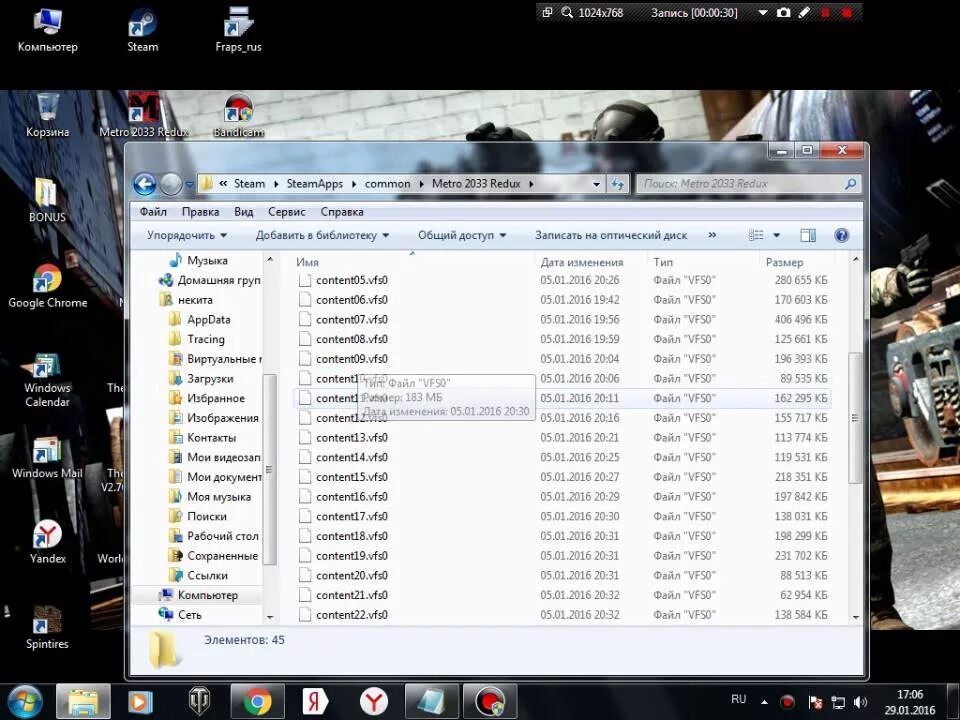The image size is (960, 720).
Task: Launch the Yandex desktop shortcut
Action: tap(48, 541)
